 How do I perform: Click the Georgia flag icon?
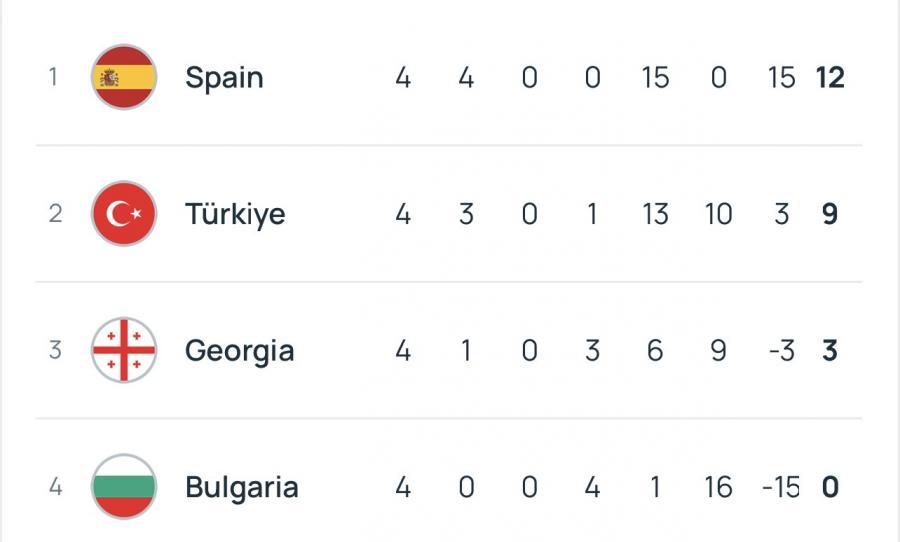pyautogui.click(x=124, y=350)
